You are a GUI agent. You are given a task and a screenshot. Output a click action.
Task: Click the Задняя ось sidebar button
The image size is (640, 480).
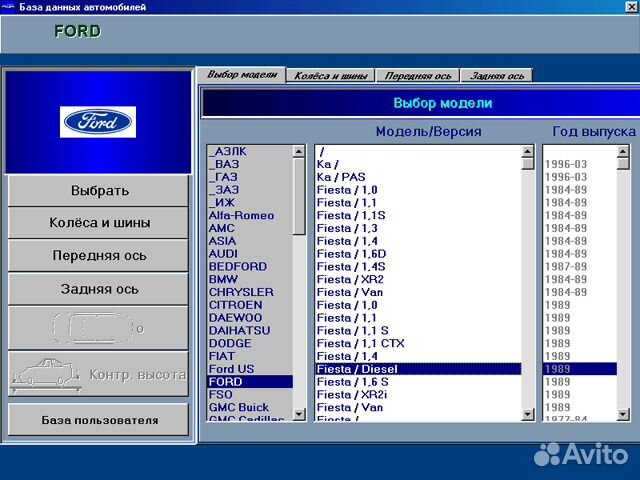pos(98,289)
